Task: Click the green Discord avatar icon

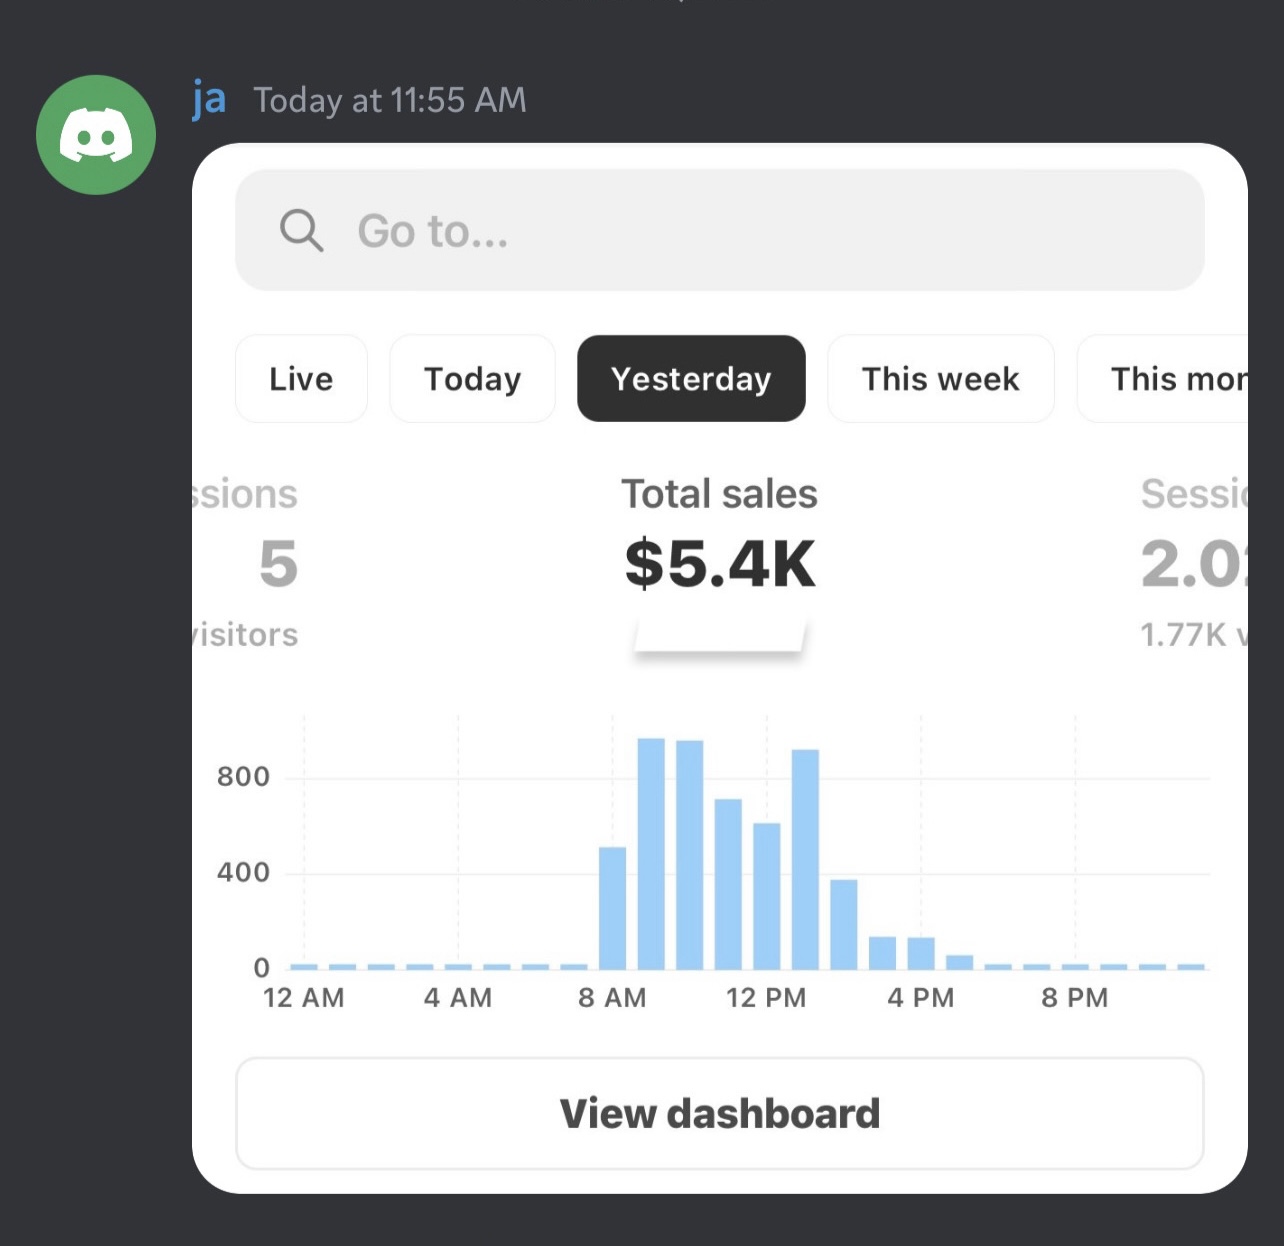Action: (x=96, y=135)
